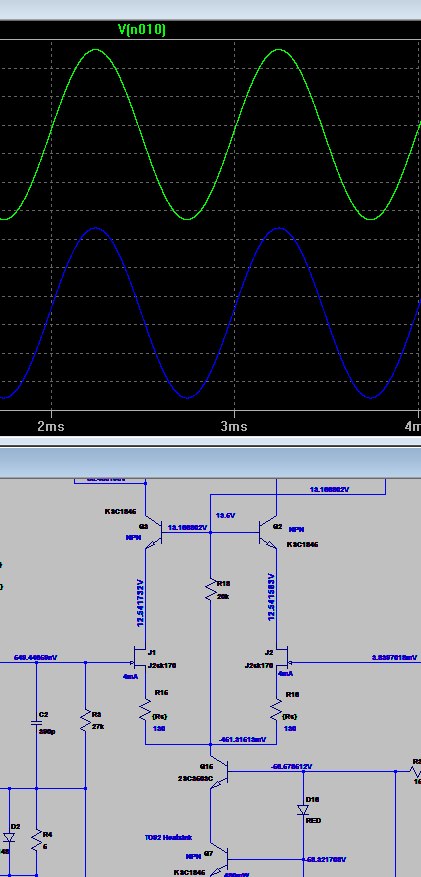
Task: Select the Q2 NPN transistor symbol
Action: (267, 533)
